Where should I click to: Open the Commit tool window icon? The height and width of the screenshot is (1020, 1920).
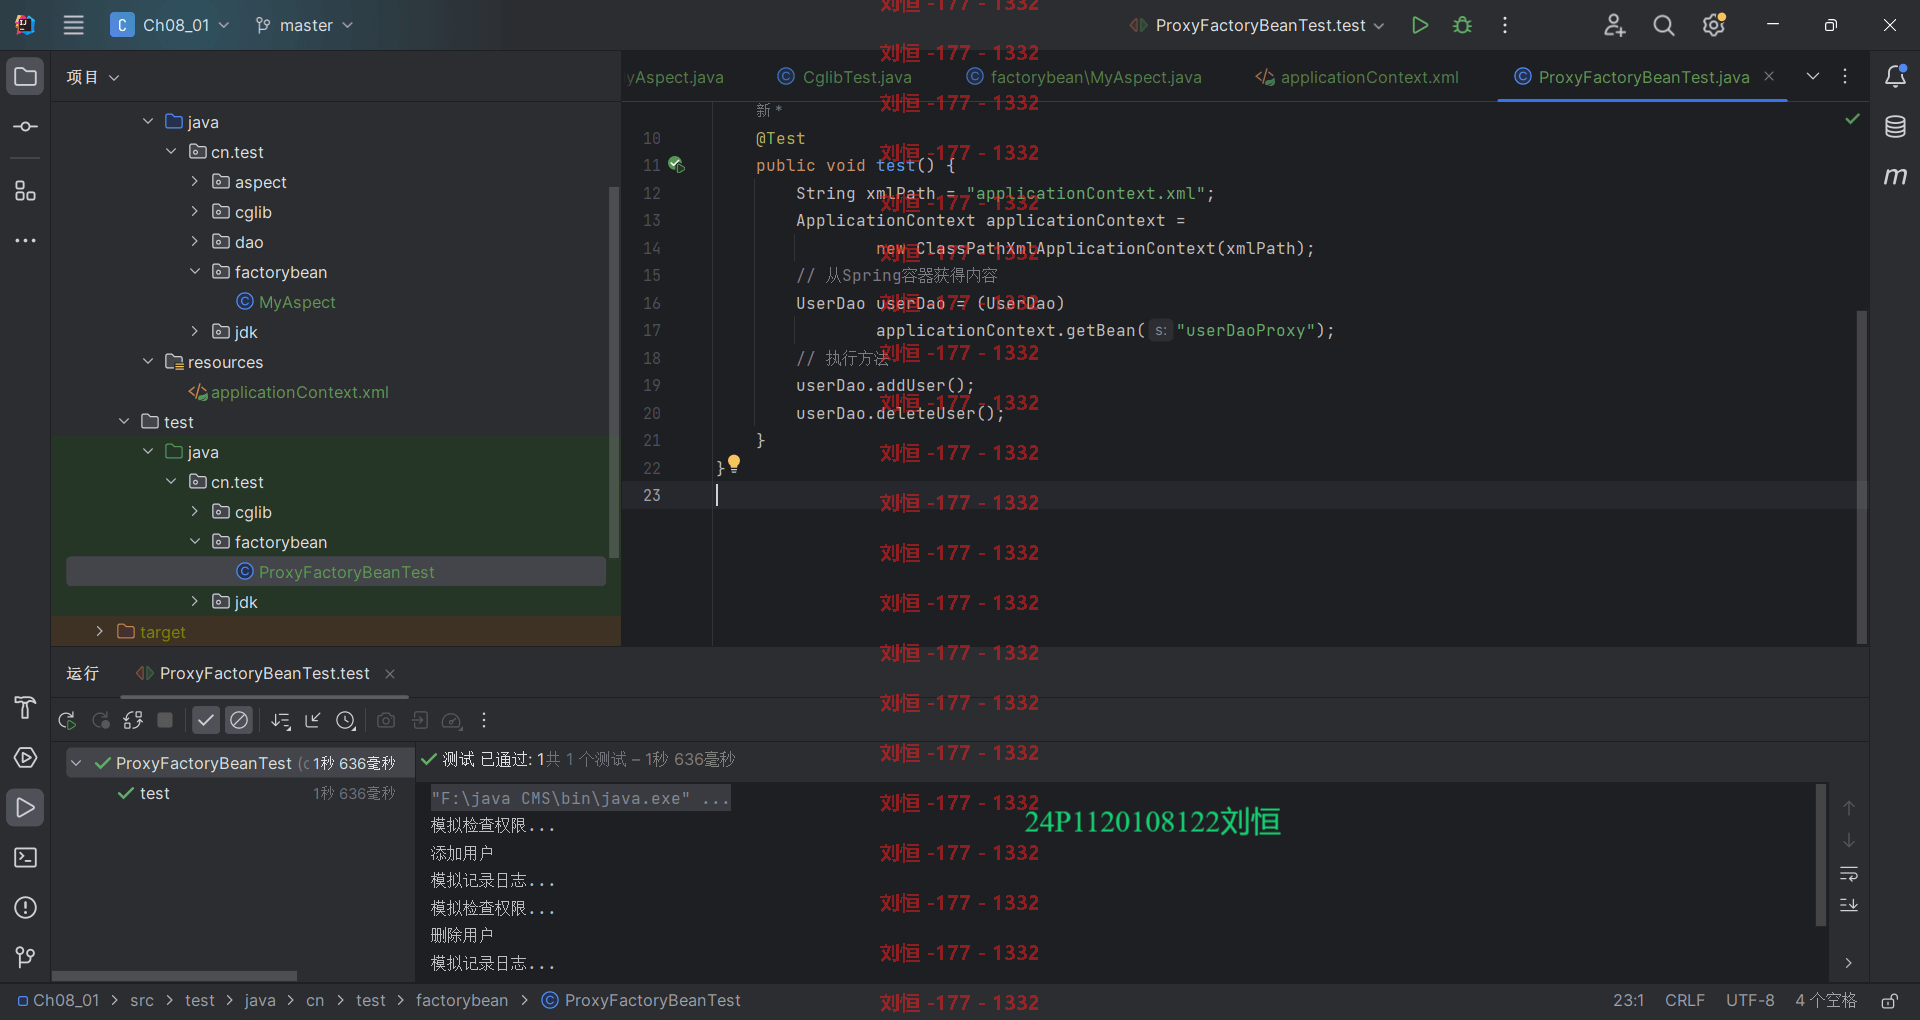pos(26,127)
